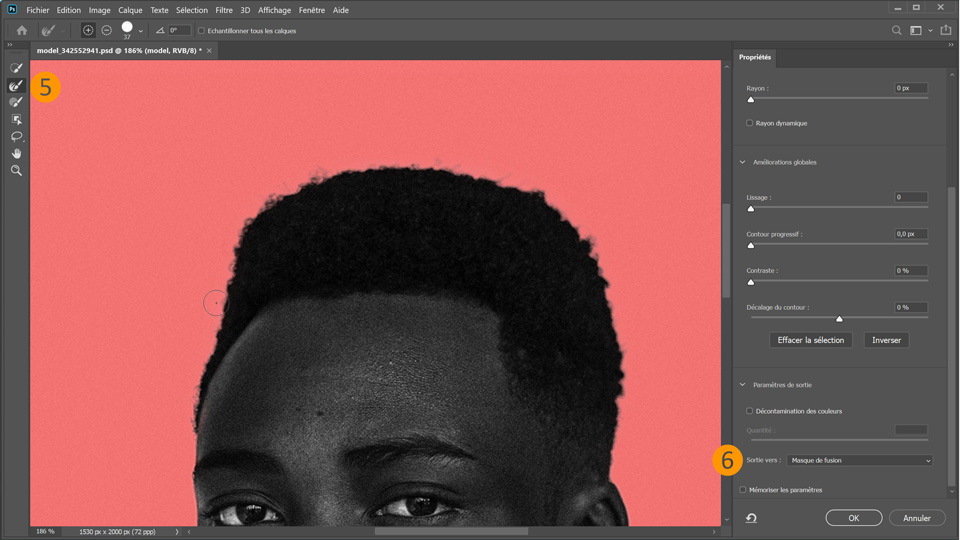Switch to the Propriétés tab
Image resolution: width=960 pixels, height=540 pixels.
754,57
